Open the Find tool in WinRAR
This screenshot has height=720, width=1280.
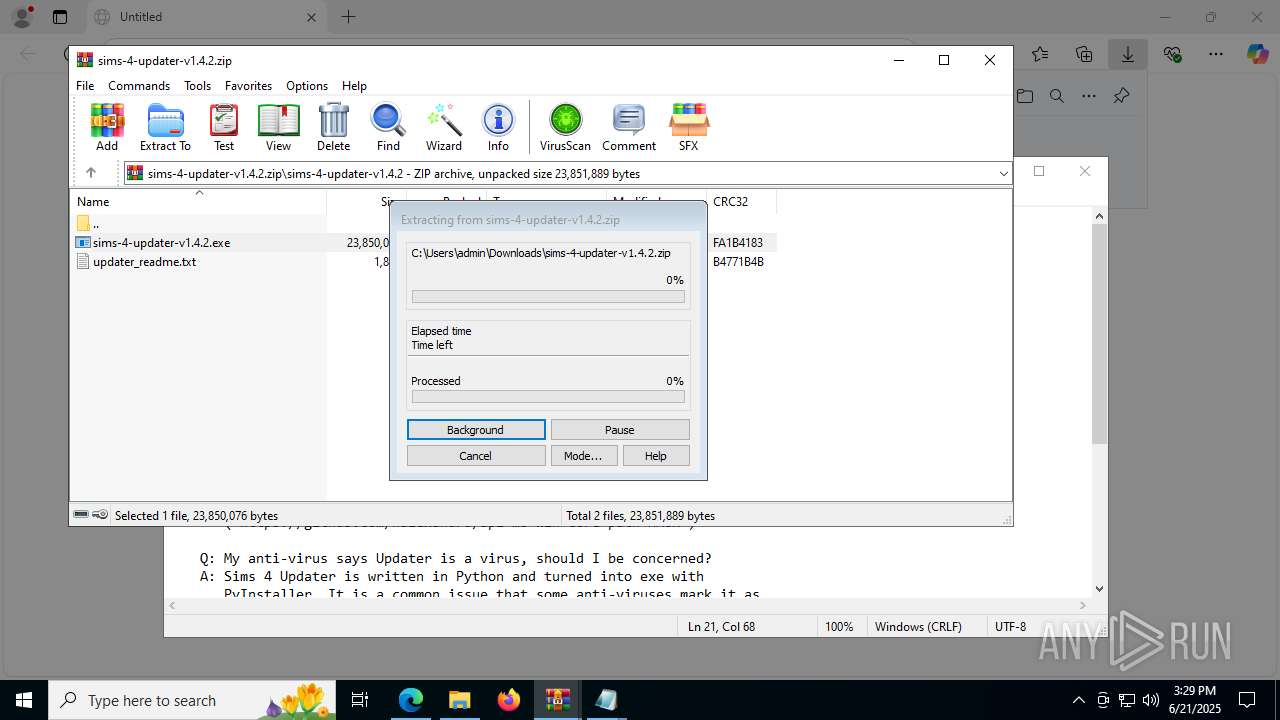point(388,127)
